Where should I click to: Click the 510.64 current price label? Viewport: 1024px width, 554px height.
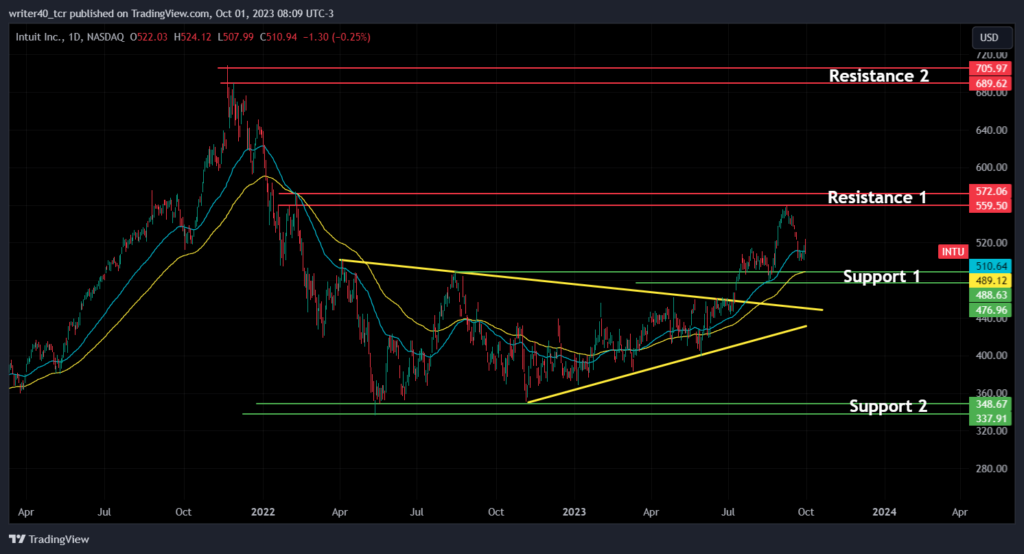pyautogui.click(x=991, y=267)
